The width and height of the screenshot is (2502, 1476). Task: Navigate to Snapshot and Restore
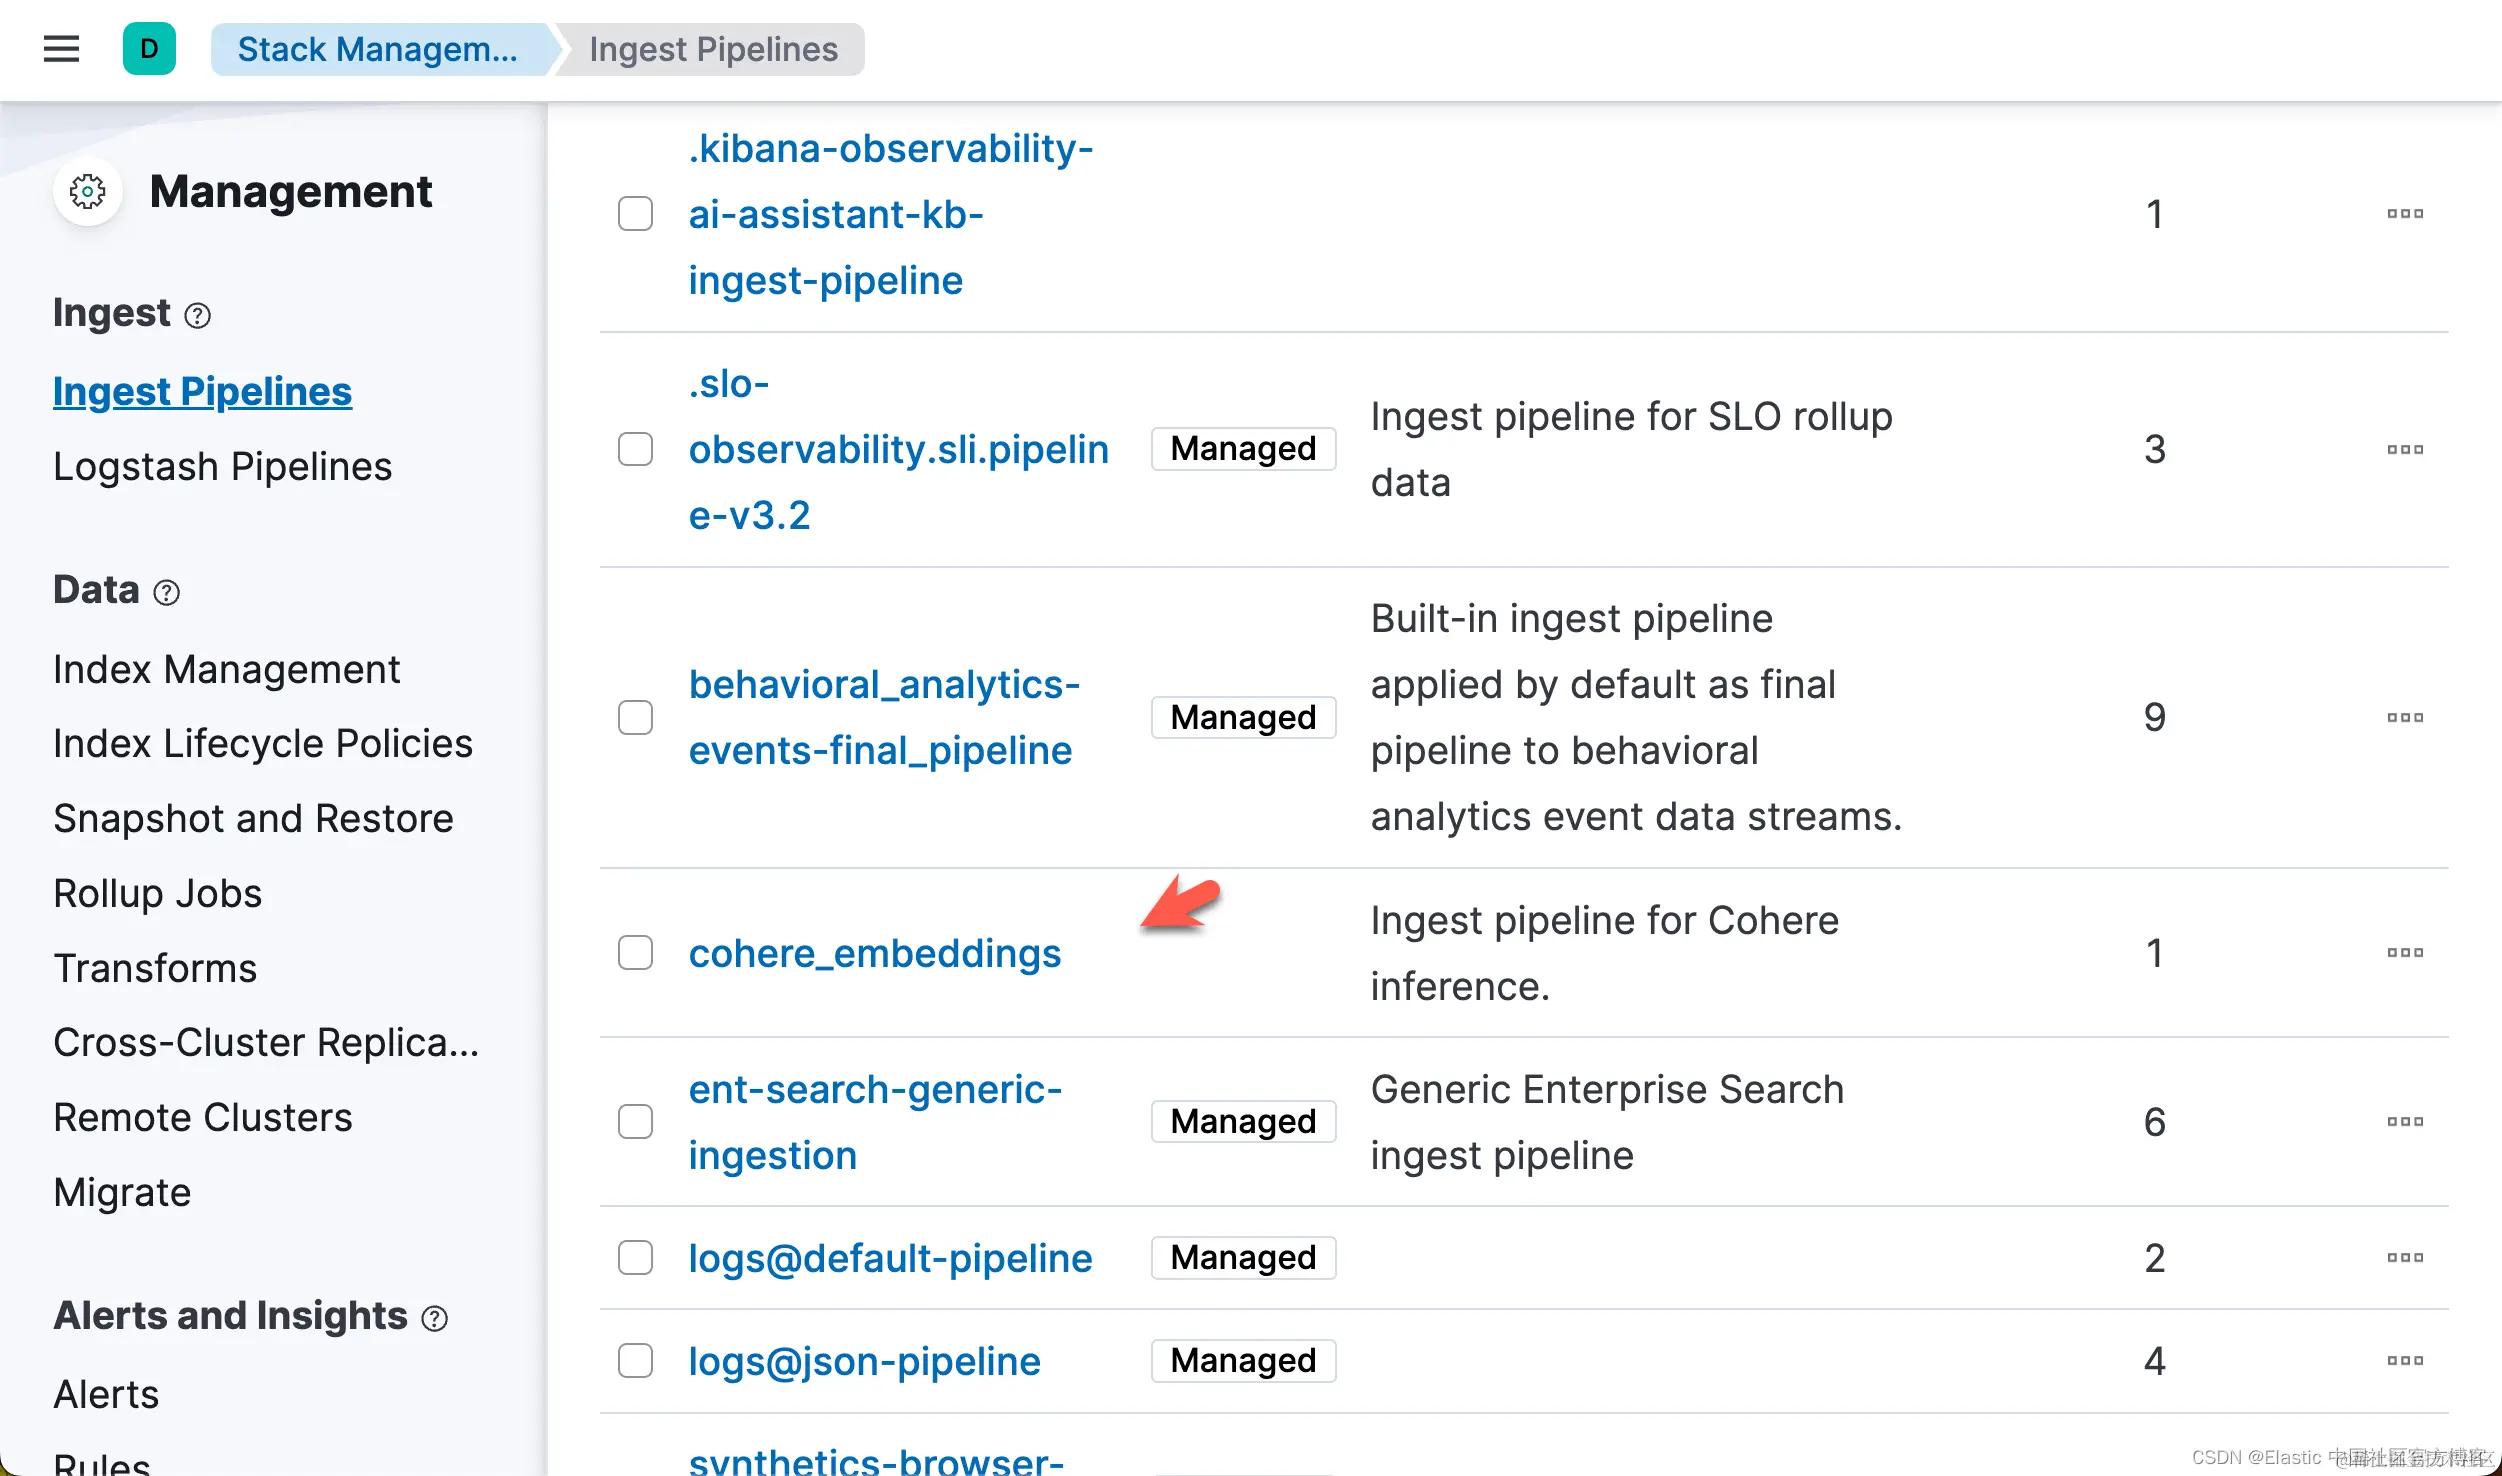(253, 818)
